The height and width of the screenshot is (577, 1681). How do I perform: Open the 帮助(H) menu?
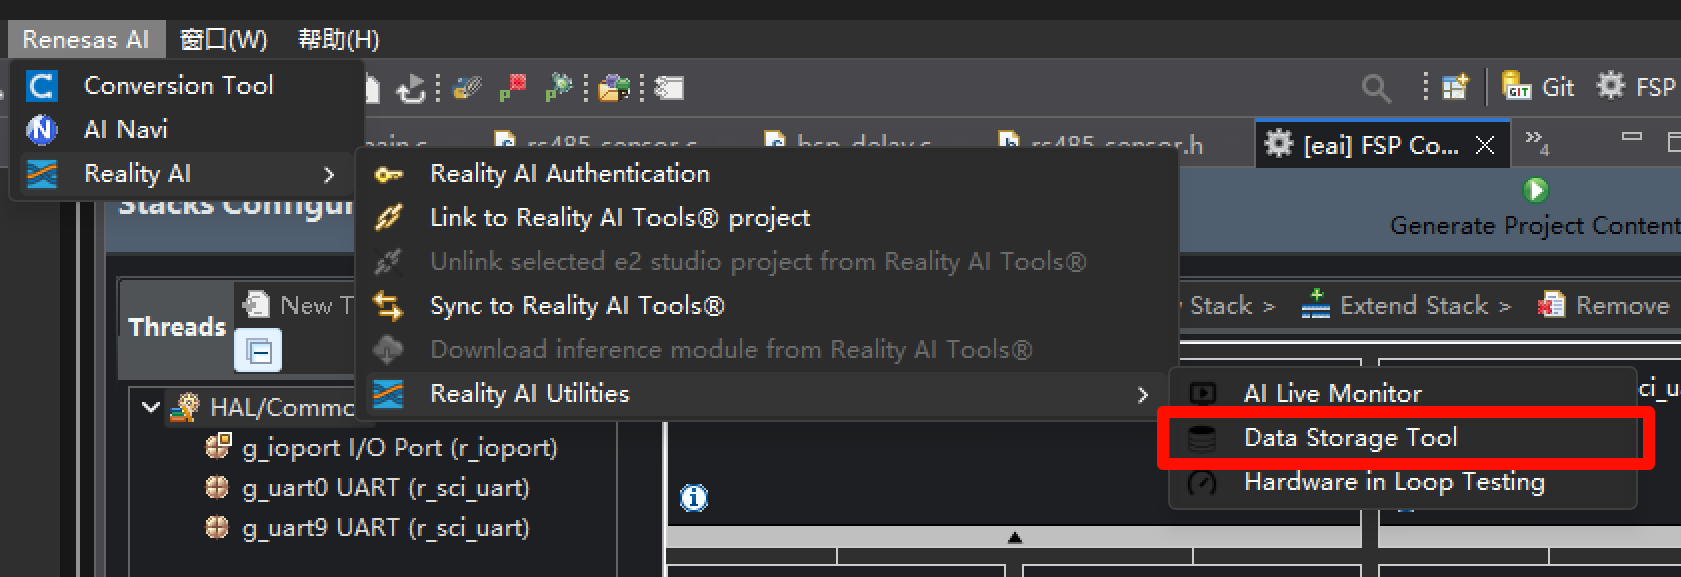(339, 39)
